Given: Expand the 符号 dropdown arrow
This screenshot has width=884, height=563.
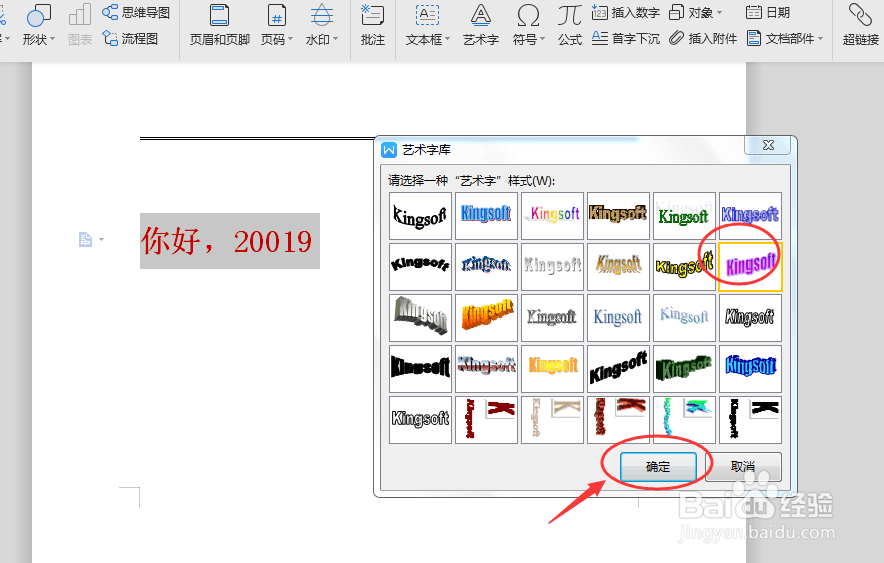Looking at the screenshot, I should point(542,39).
